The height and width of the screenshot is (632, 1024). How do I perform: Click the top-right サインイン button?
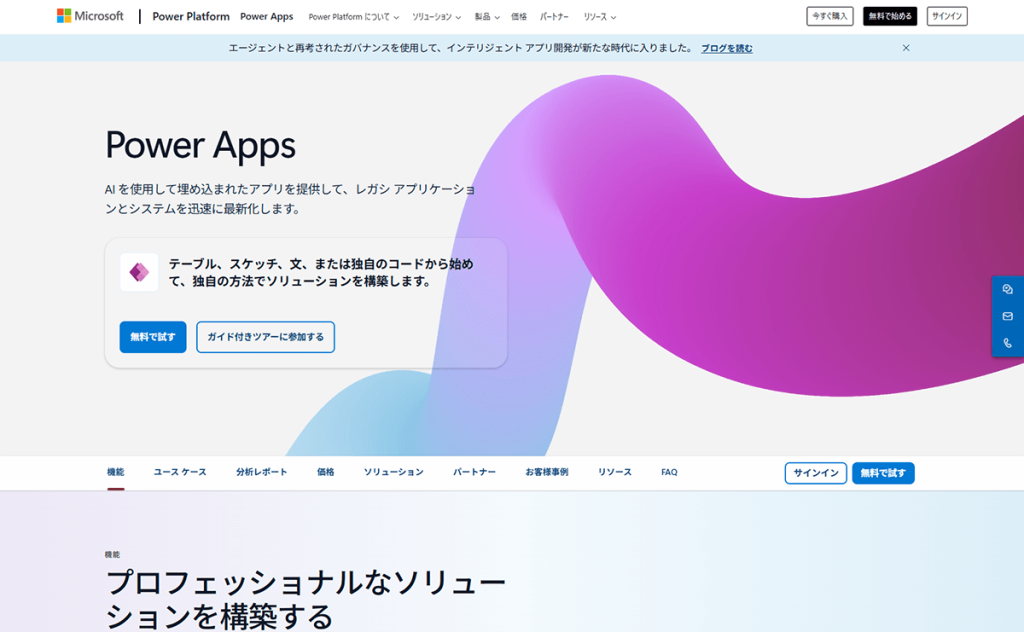[x=947, y=16]
